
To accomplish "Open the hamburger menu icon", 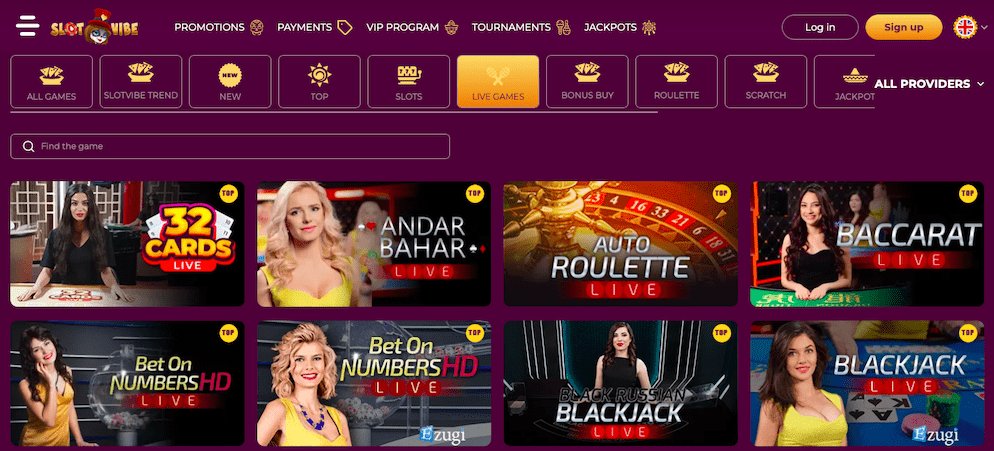I will pos(28,27).
